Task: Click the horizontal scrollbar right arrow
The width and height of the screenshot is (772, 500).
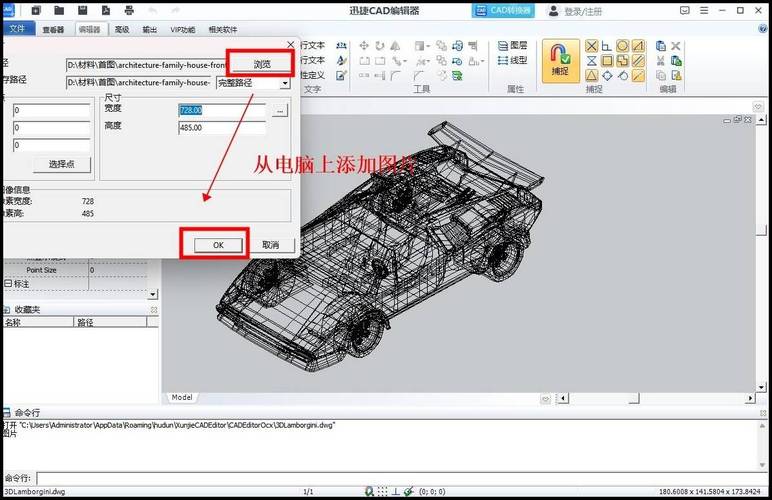Action: click(750, 398)
